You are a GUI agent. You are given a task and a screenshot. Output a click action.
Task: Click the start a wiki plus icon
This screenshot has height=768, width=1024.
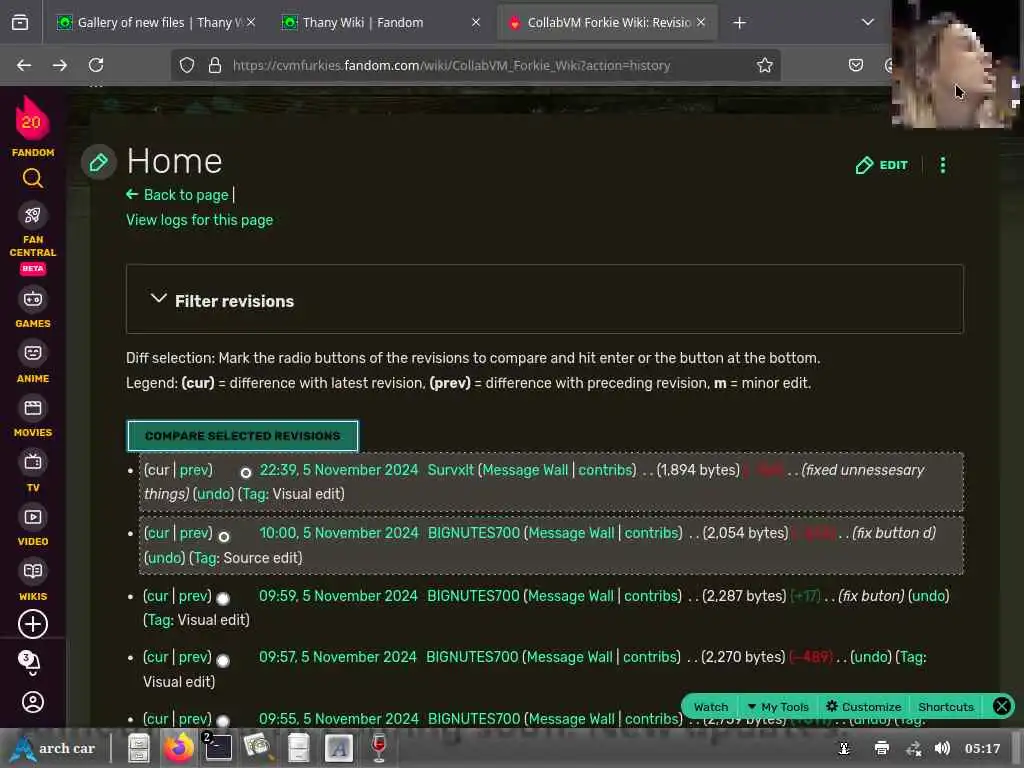tap(33, 624)
